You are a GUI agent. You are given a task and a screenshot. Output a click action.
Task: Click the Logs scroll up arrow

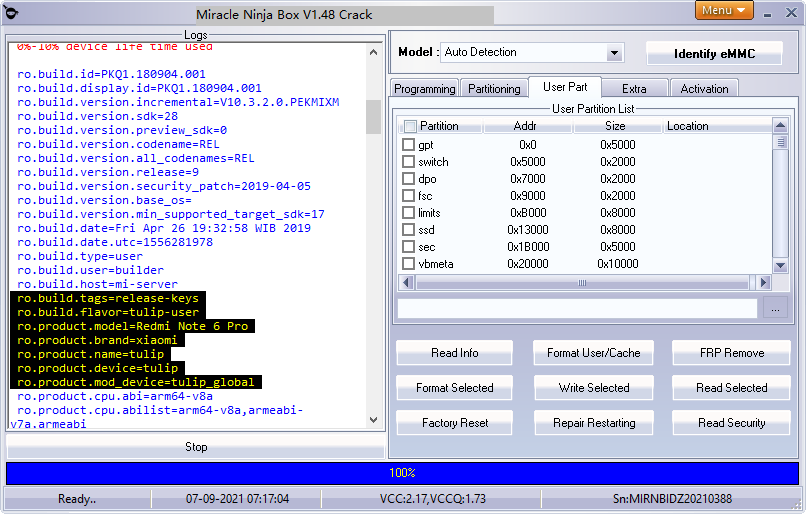point(373,52)
